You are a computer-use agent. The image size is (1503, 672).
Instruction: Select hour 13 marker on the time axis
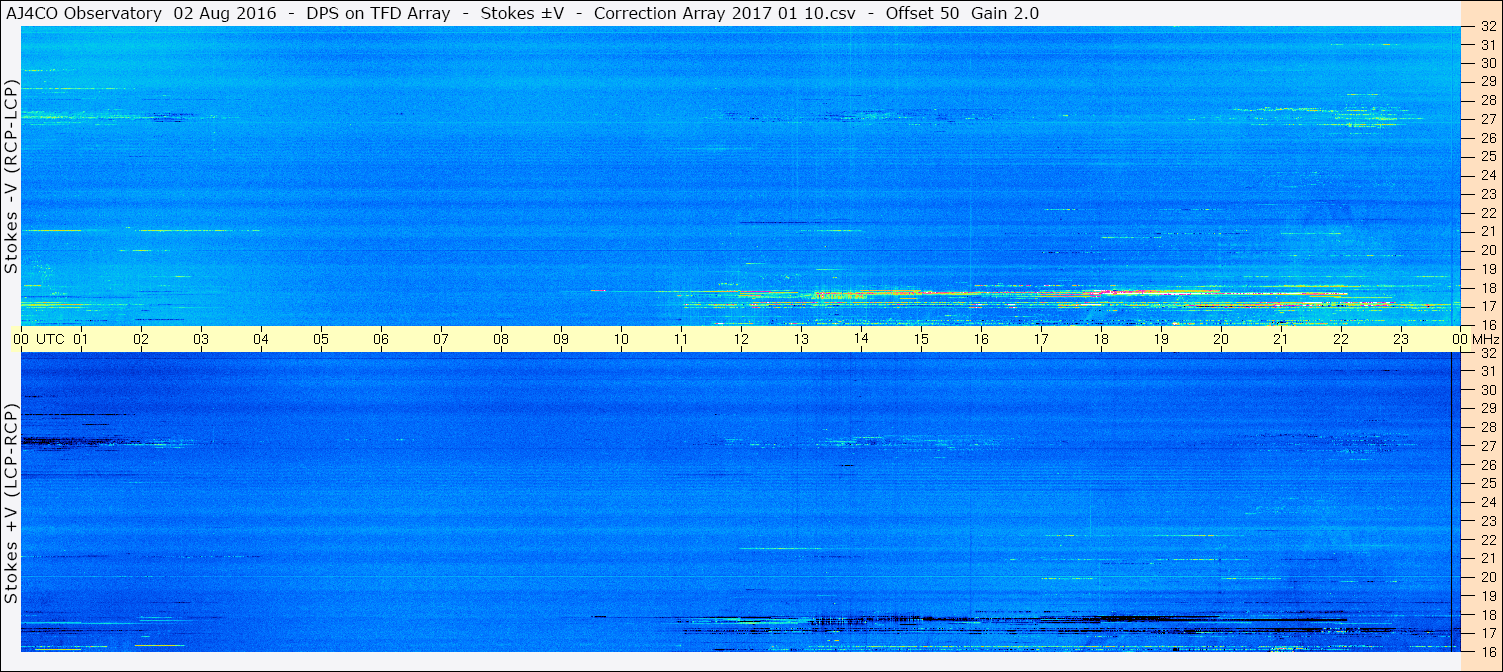pos(801,339)
